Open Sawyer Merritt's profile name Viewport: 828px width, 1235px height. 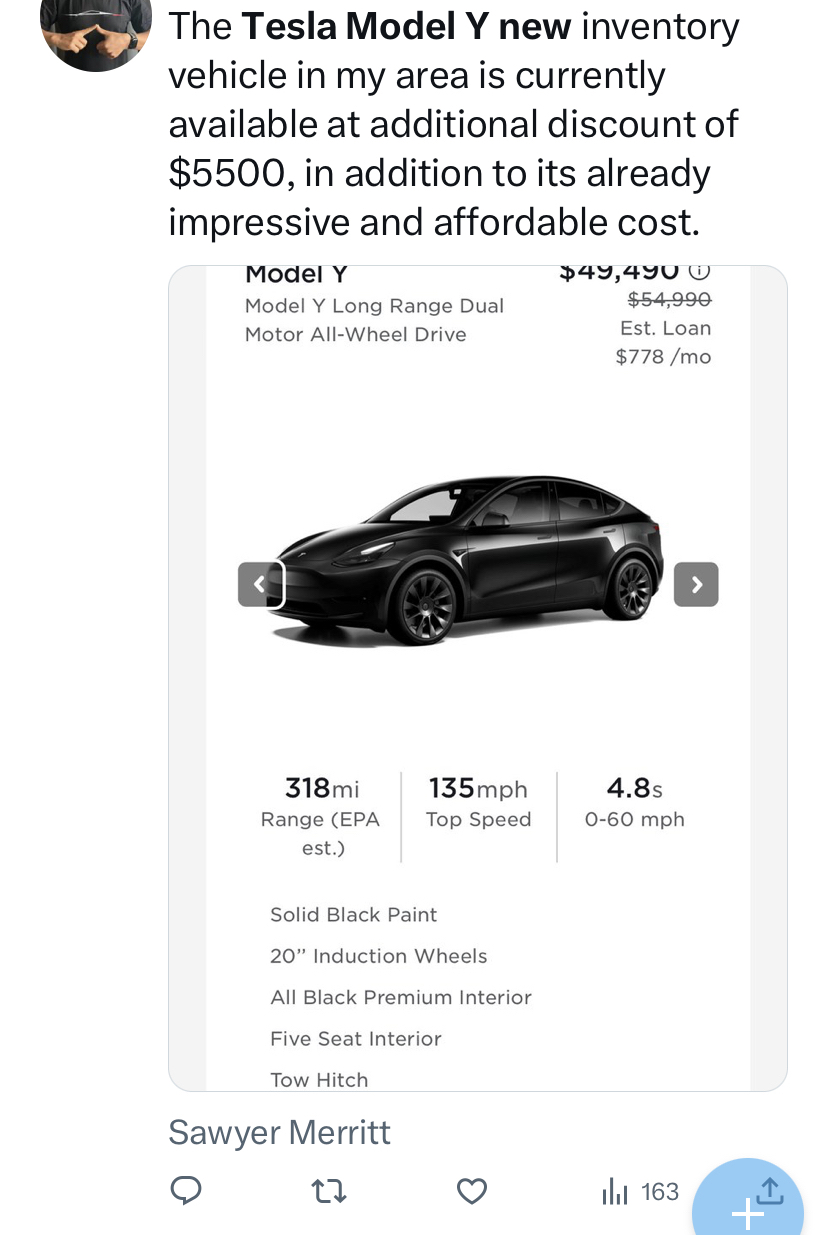point(279,1132)
